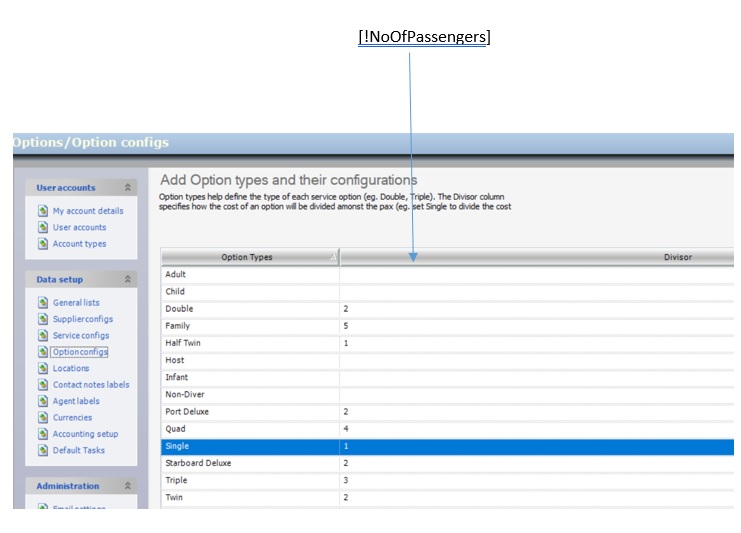Click the Currencies icon in sidebar
741x533 pixels.
click(43, 418)
